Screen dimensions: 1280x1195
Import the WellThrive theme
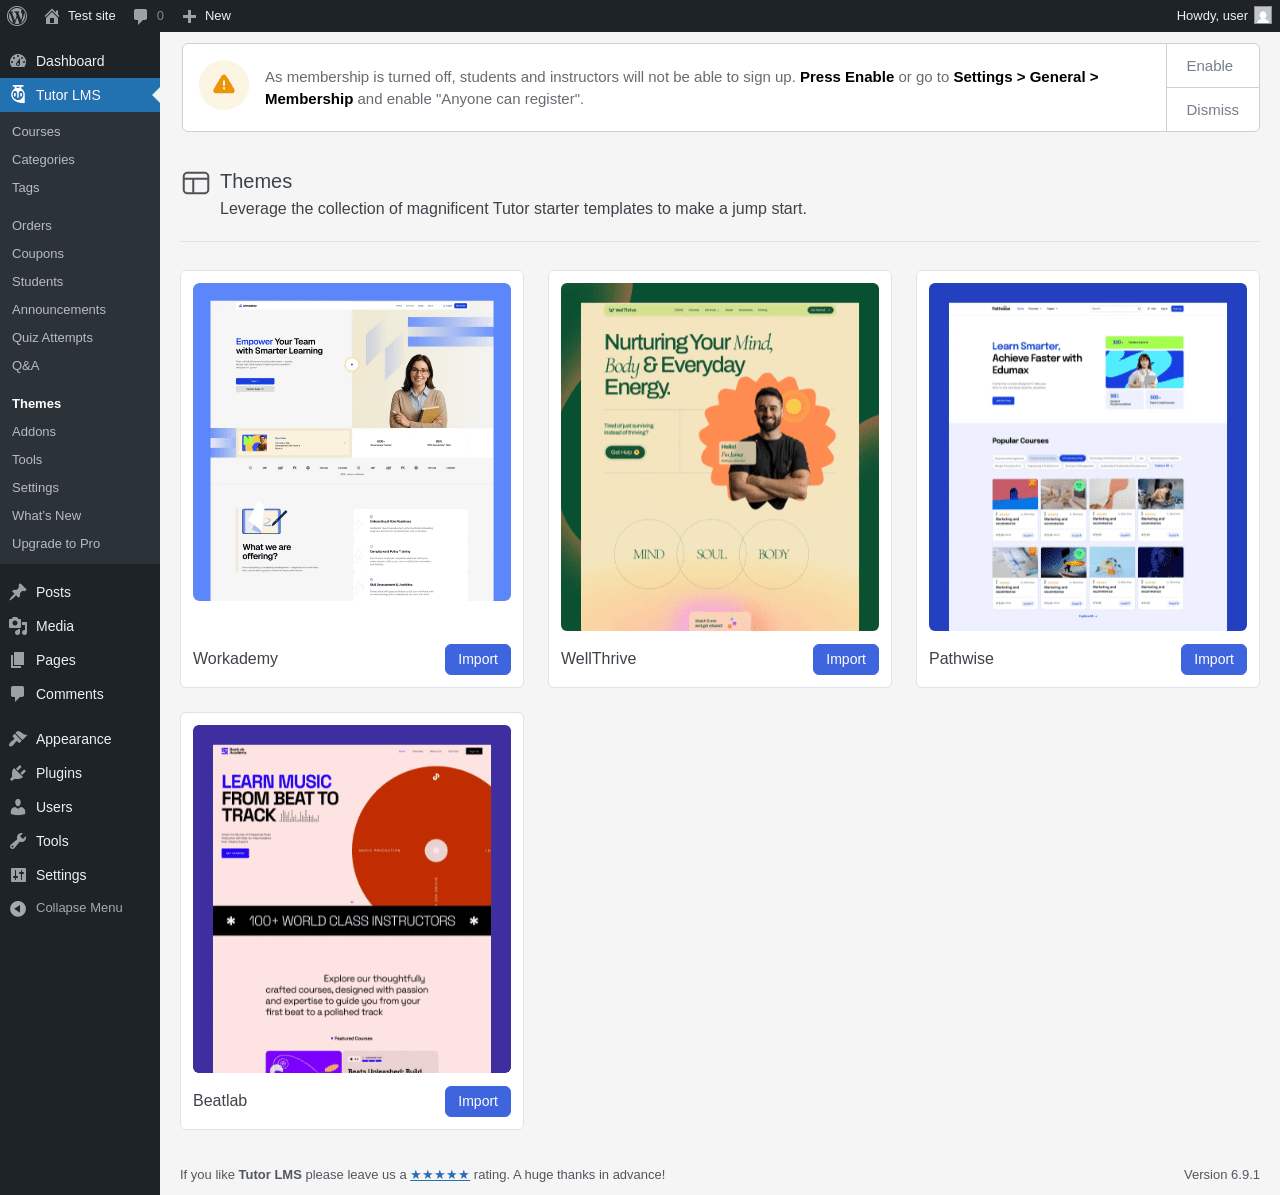[x=846, y=659]
